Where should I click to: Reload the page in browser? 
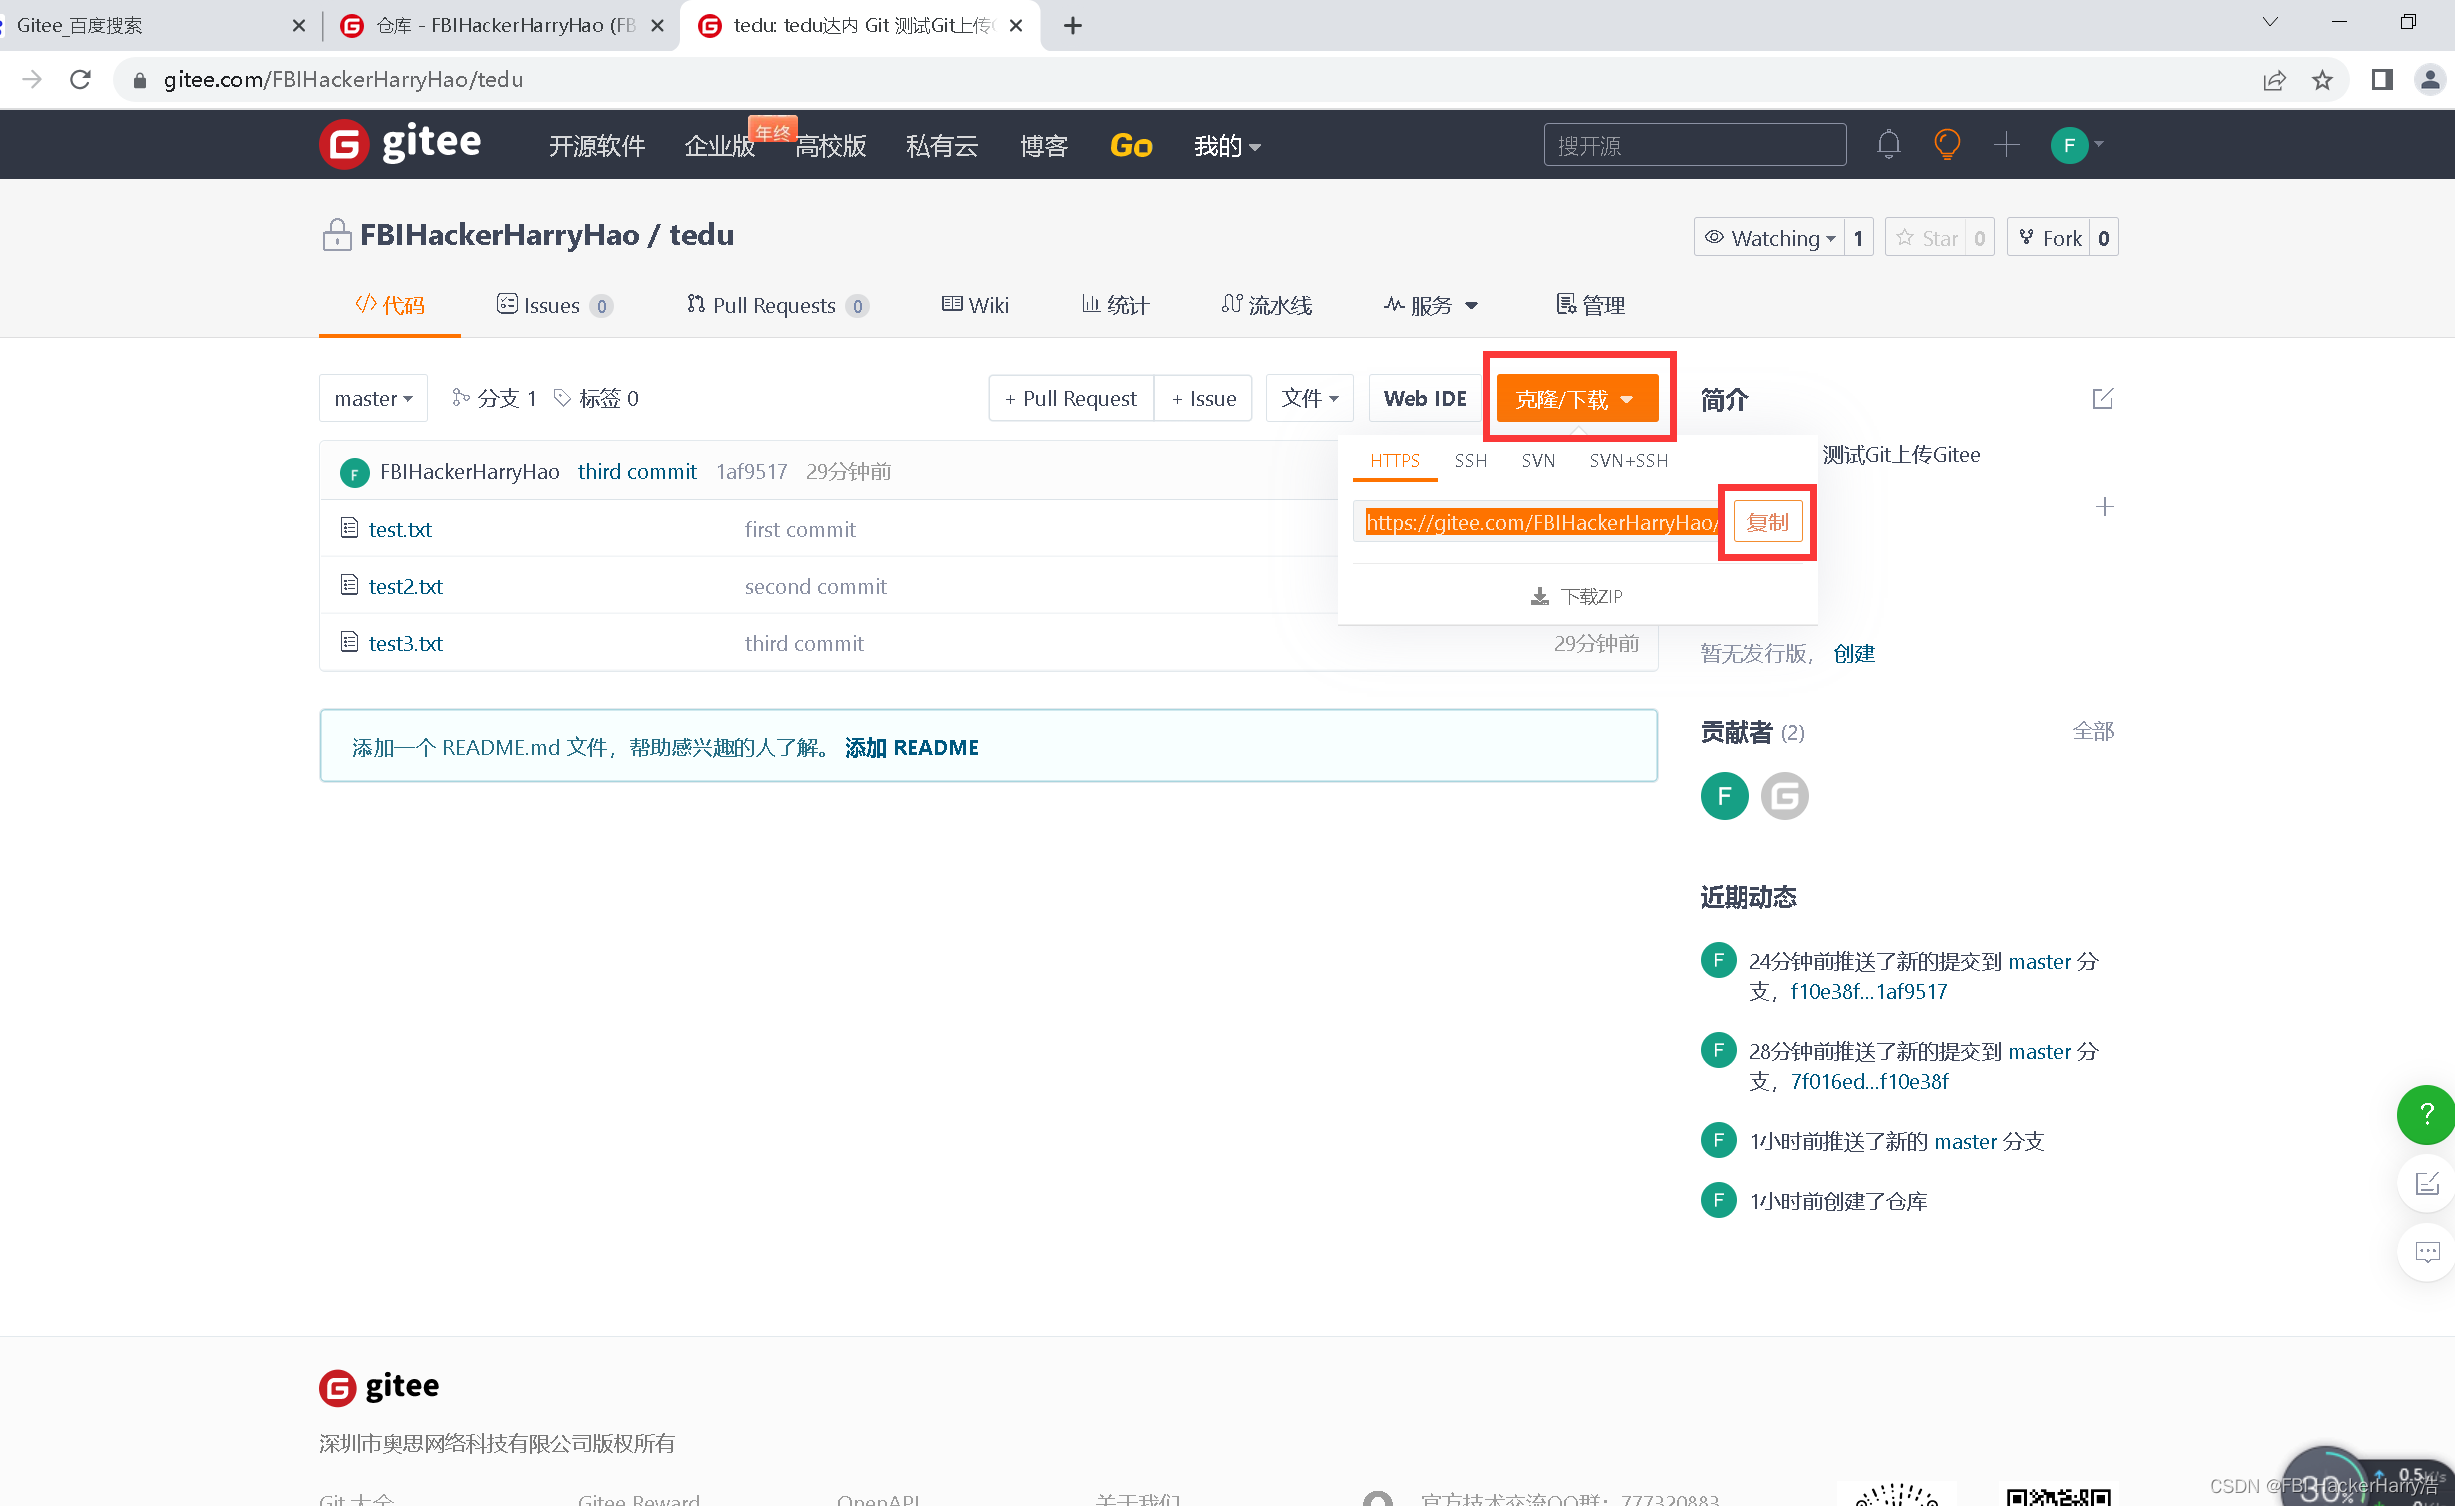pos(81,79)
